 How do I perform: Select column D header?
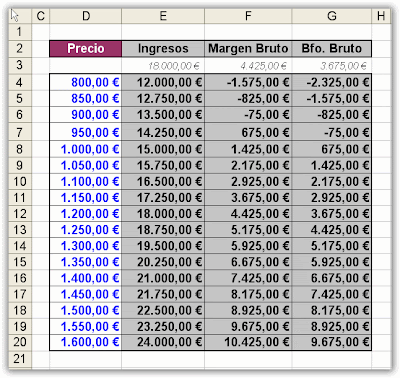click(86, 16)
